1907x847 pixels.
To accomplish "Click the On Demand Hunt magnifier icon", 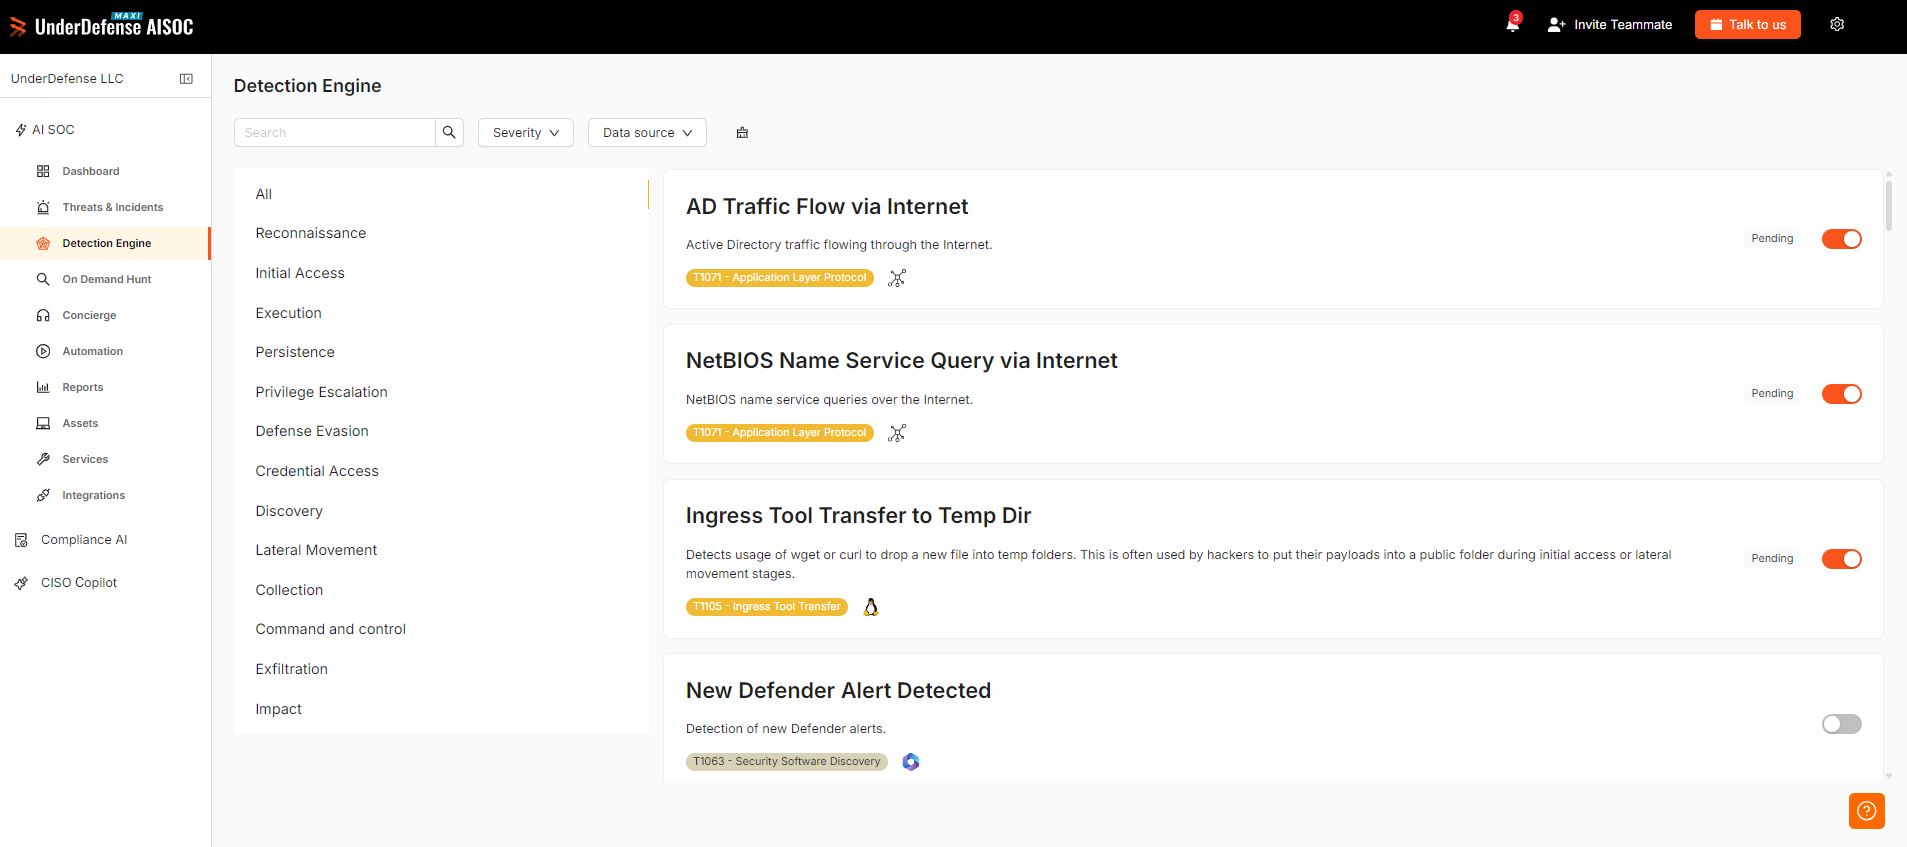I will coord(43,279).
